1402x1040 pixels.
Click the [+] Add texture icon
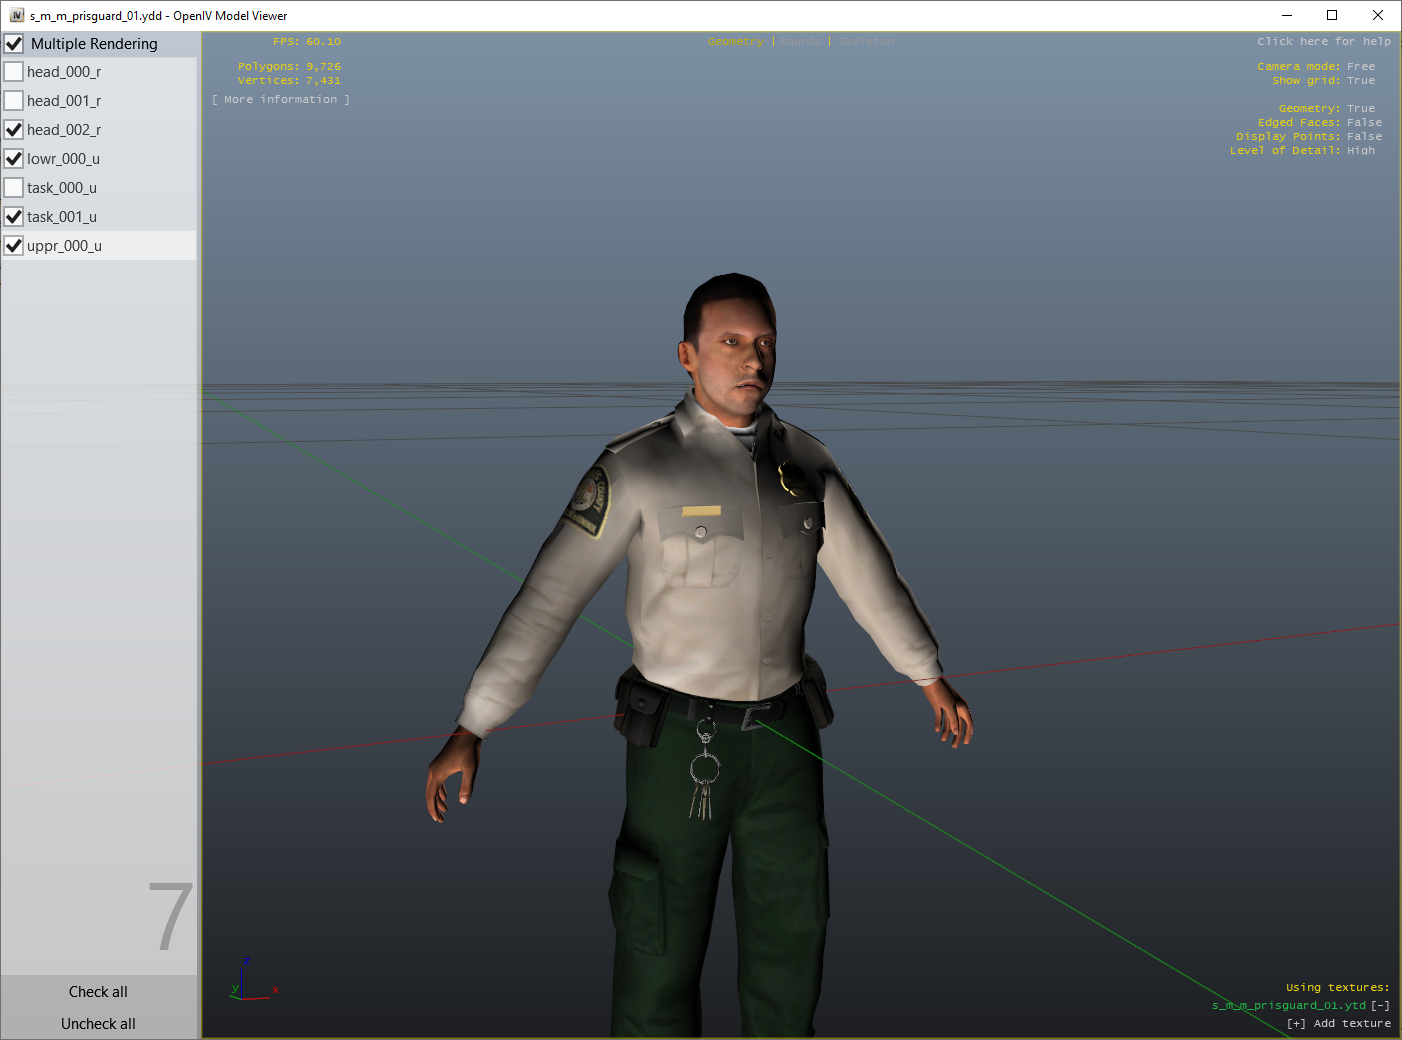tap(1296, 1024)
